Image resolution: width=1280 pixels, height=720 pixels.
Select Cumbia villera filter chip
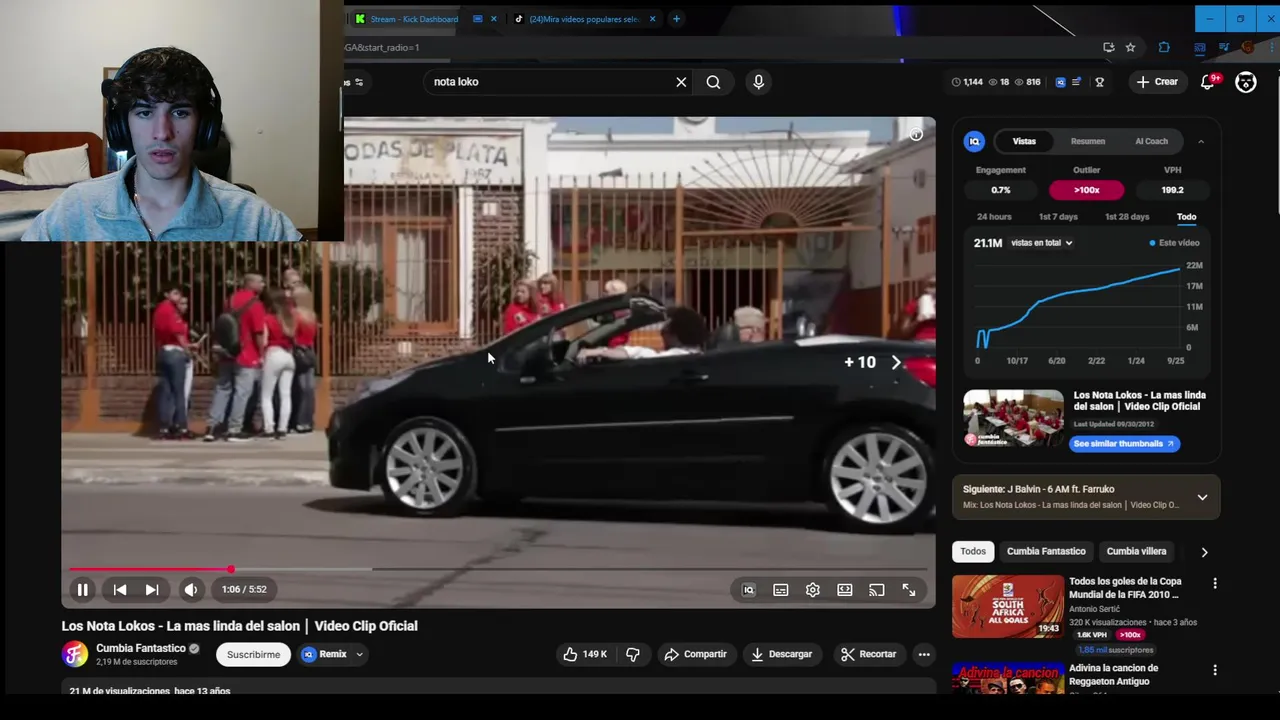click(x=1136, y=551)
